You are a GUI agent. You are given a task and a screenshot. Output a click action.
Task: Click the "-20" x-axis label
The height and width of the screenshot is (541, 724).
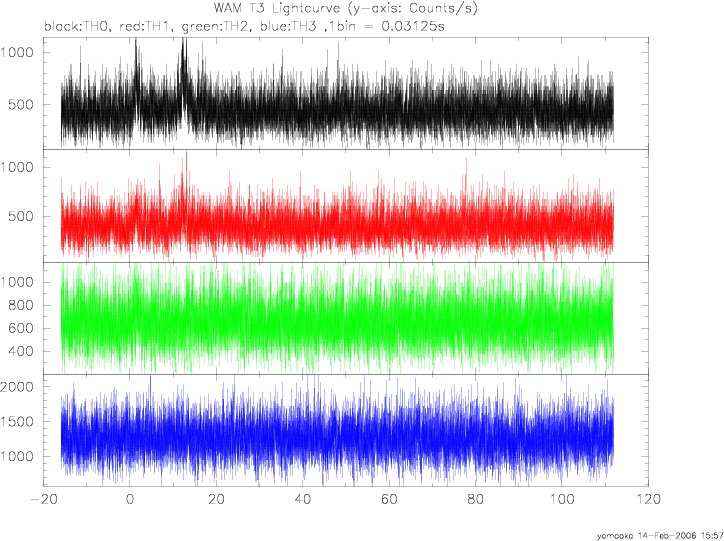pyautogui.click(x=43, y=499)
